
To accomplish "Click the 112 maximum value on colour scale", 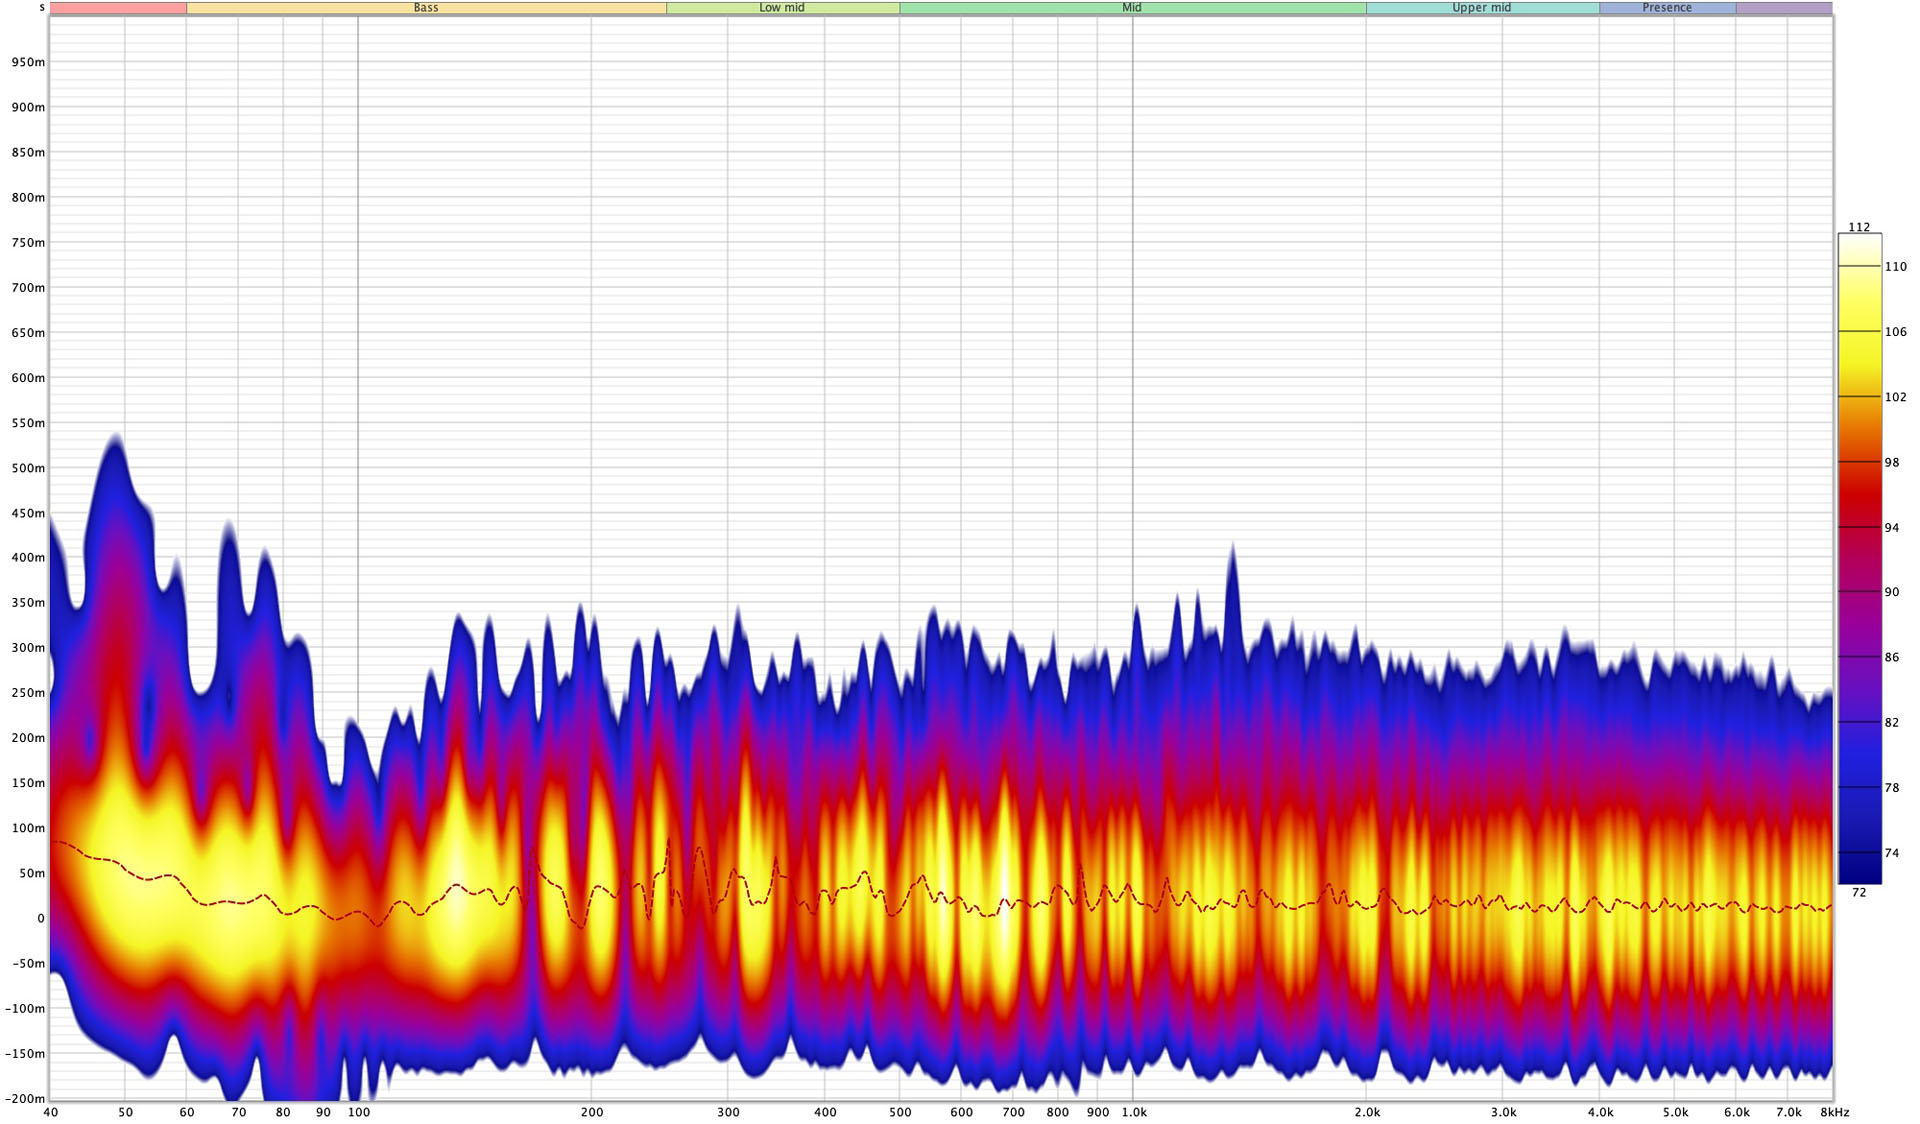I will pyautogui.click(x=1859, y=227).
